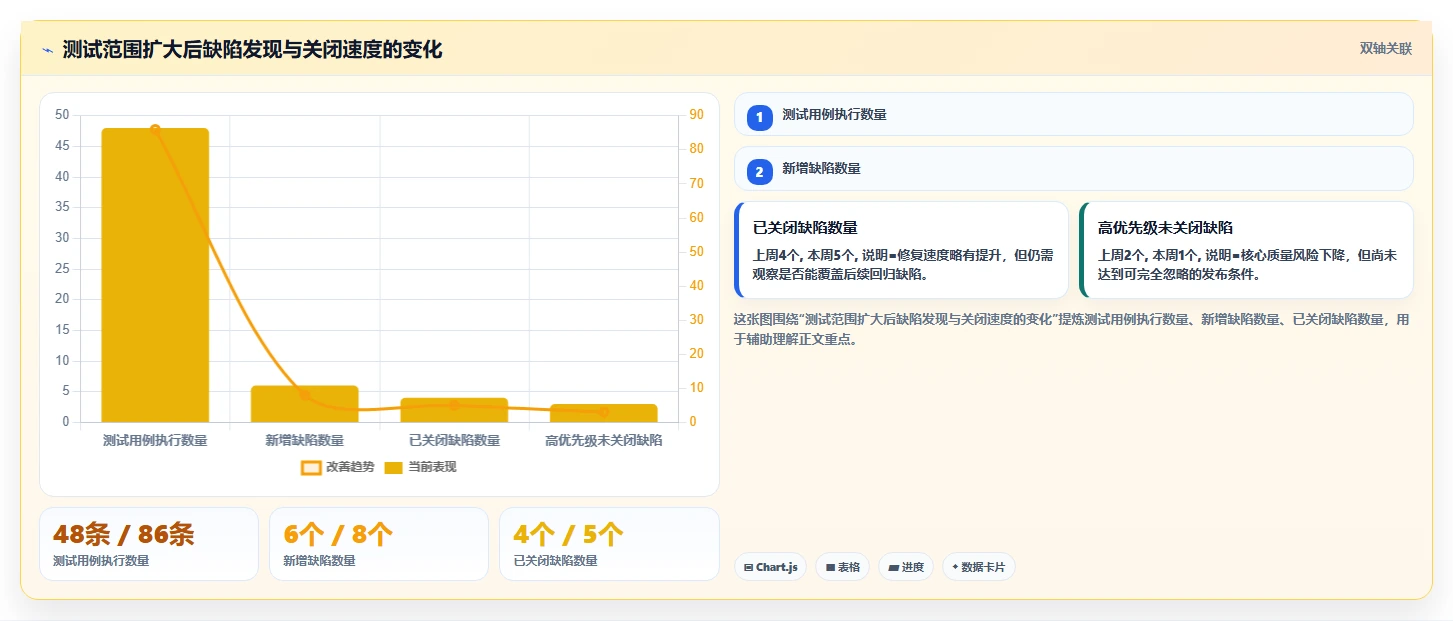This screenshot has width=1453, height=621.
Task: Click the trend line point at 86
Action: (155, 129)
